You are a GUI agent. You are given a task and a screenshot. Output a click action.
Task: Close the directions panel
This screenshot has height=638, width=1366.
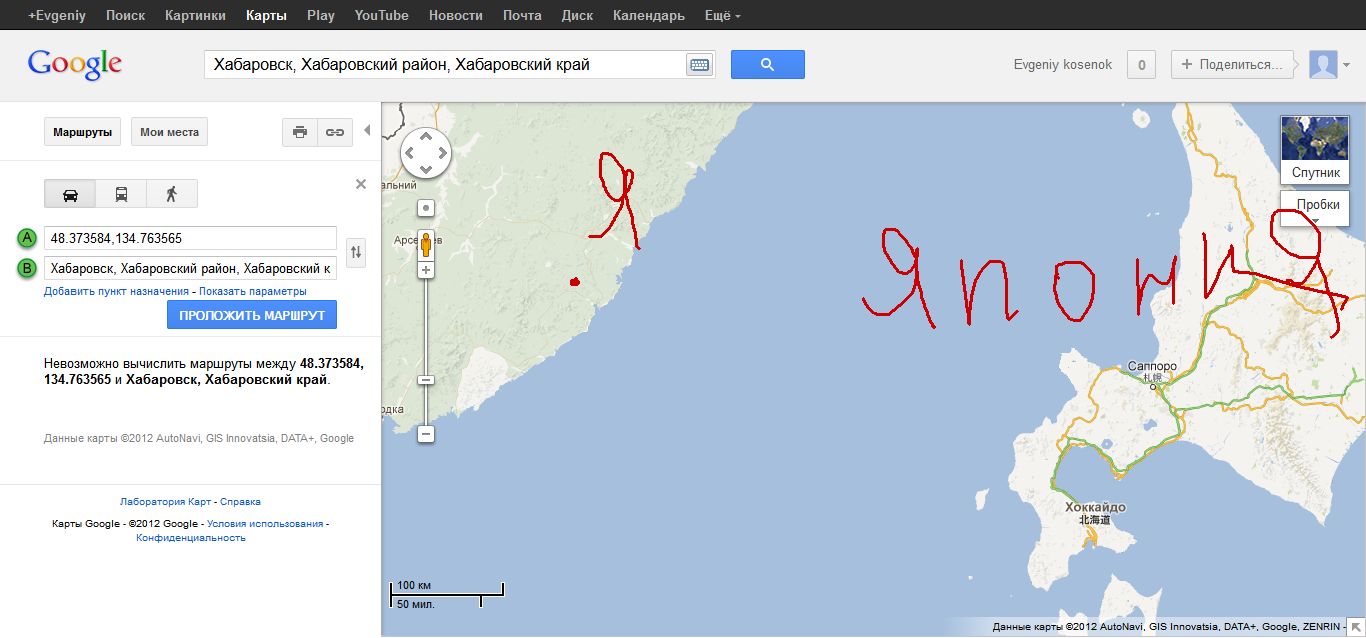click(x=361, y=184)
